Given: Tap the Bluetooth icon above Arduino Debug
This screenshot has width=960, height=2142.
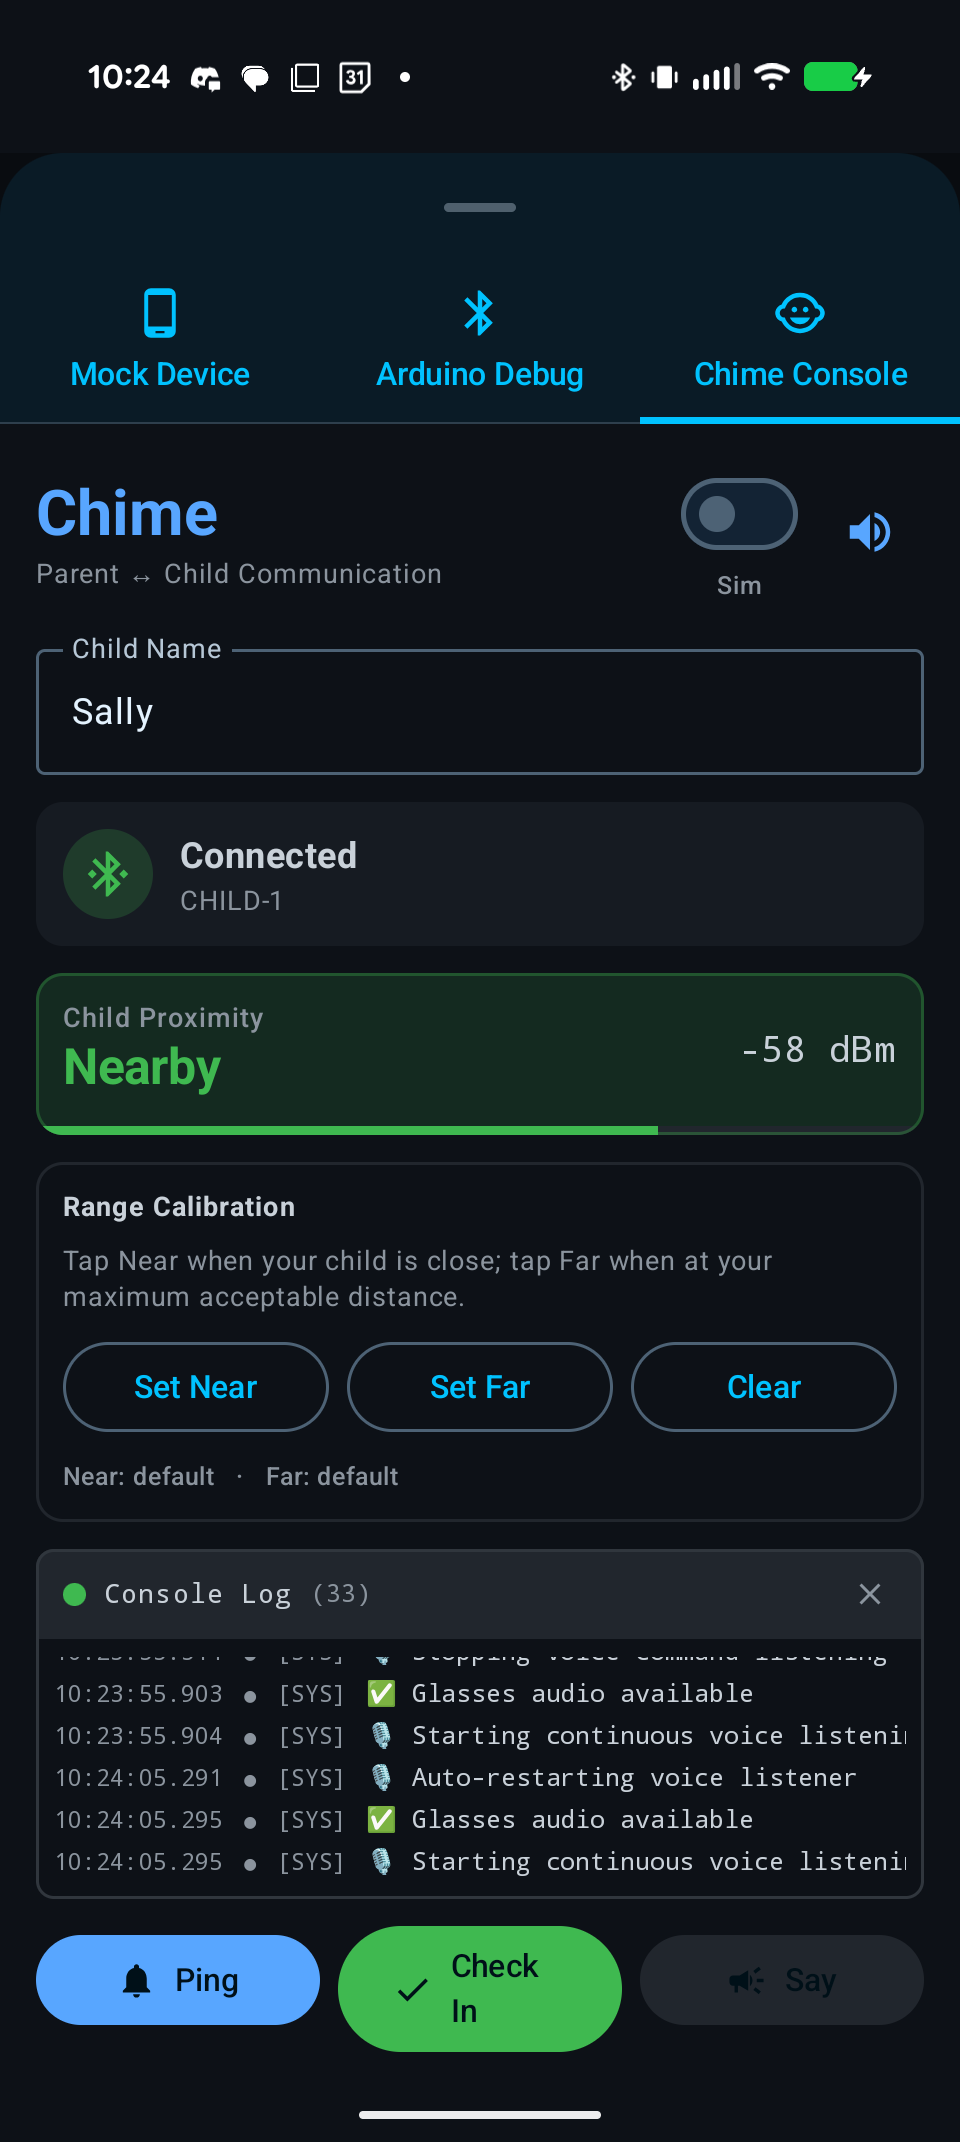Looking at the screenshot, I should [479, 313].
